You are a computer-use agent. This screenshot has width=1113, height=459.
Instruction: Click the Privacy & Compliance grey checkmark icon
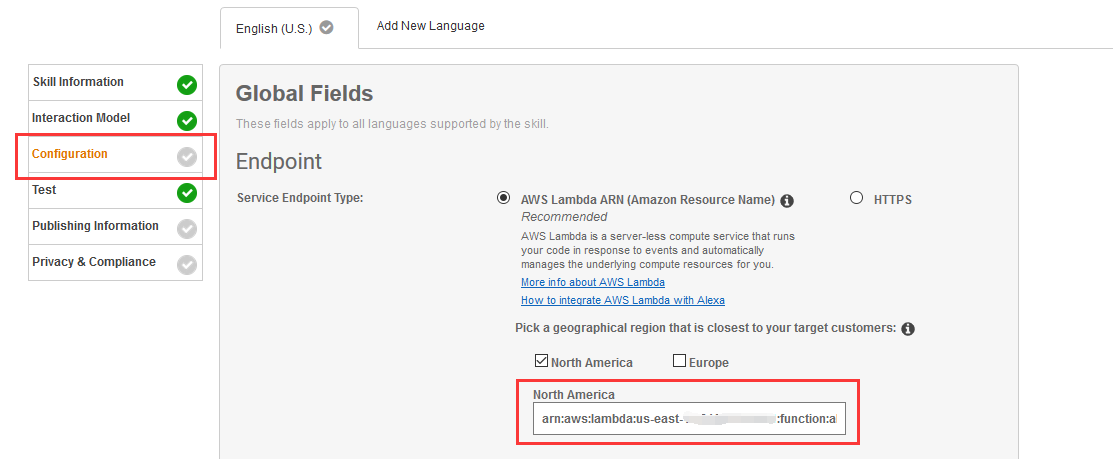[x=187, y=265]
